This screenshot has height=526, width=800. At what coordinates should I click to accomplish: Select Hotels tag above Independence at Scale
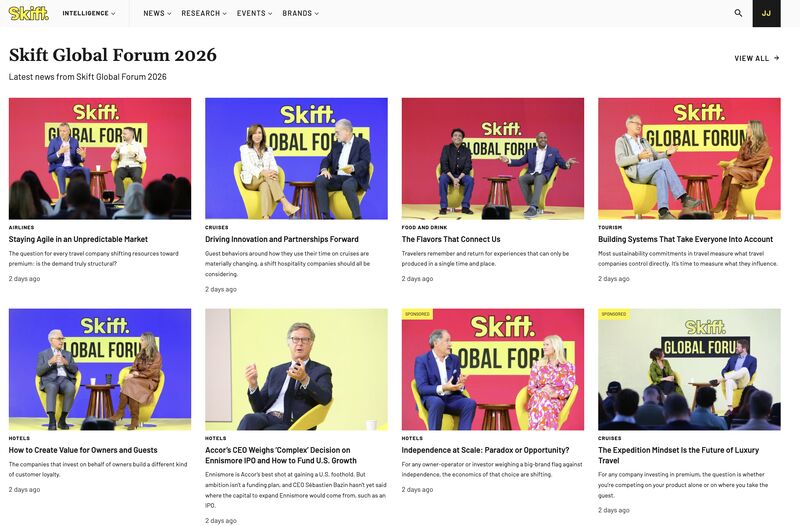(x=412, y=438)
